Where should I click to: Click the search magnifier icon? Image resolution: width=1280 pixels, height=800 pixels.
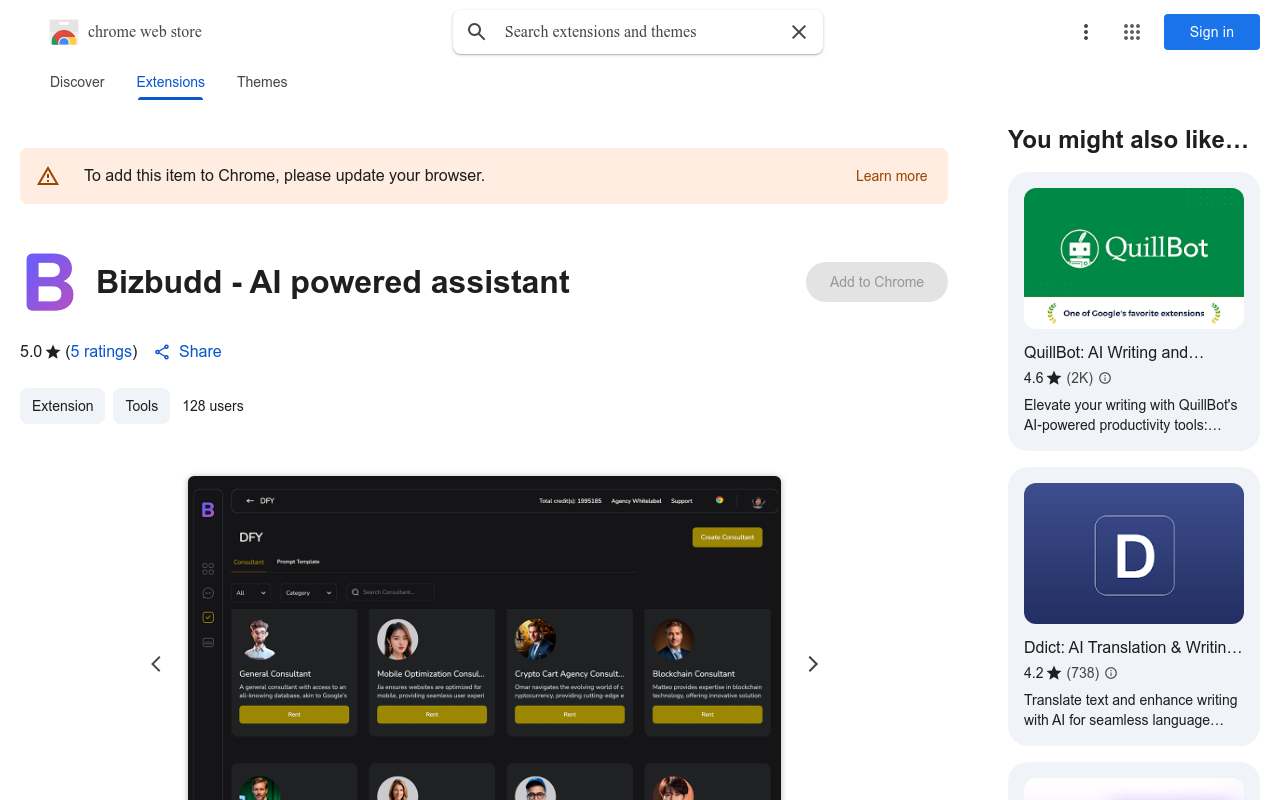click(477, 32)
